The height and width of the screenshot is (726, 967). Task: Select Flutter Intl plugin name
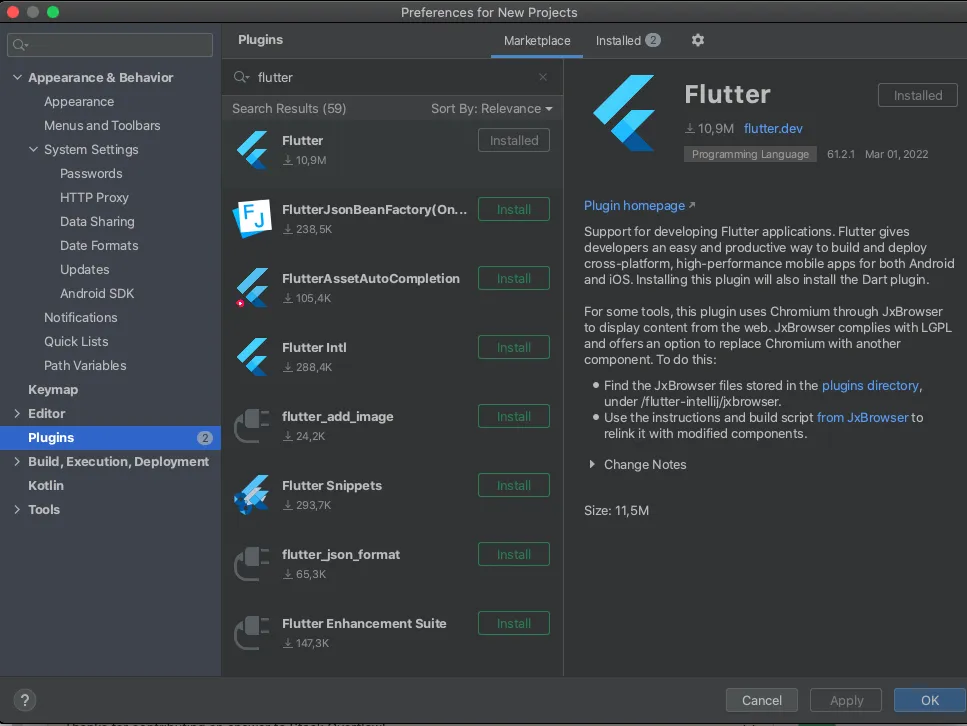[x=314, y=347]
